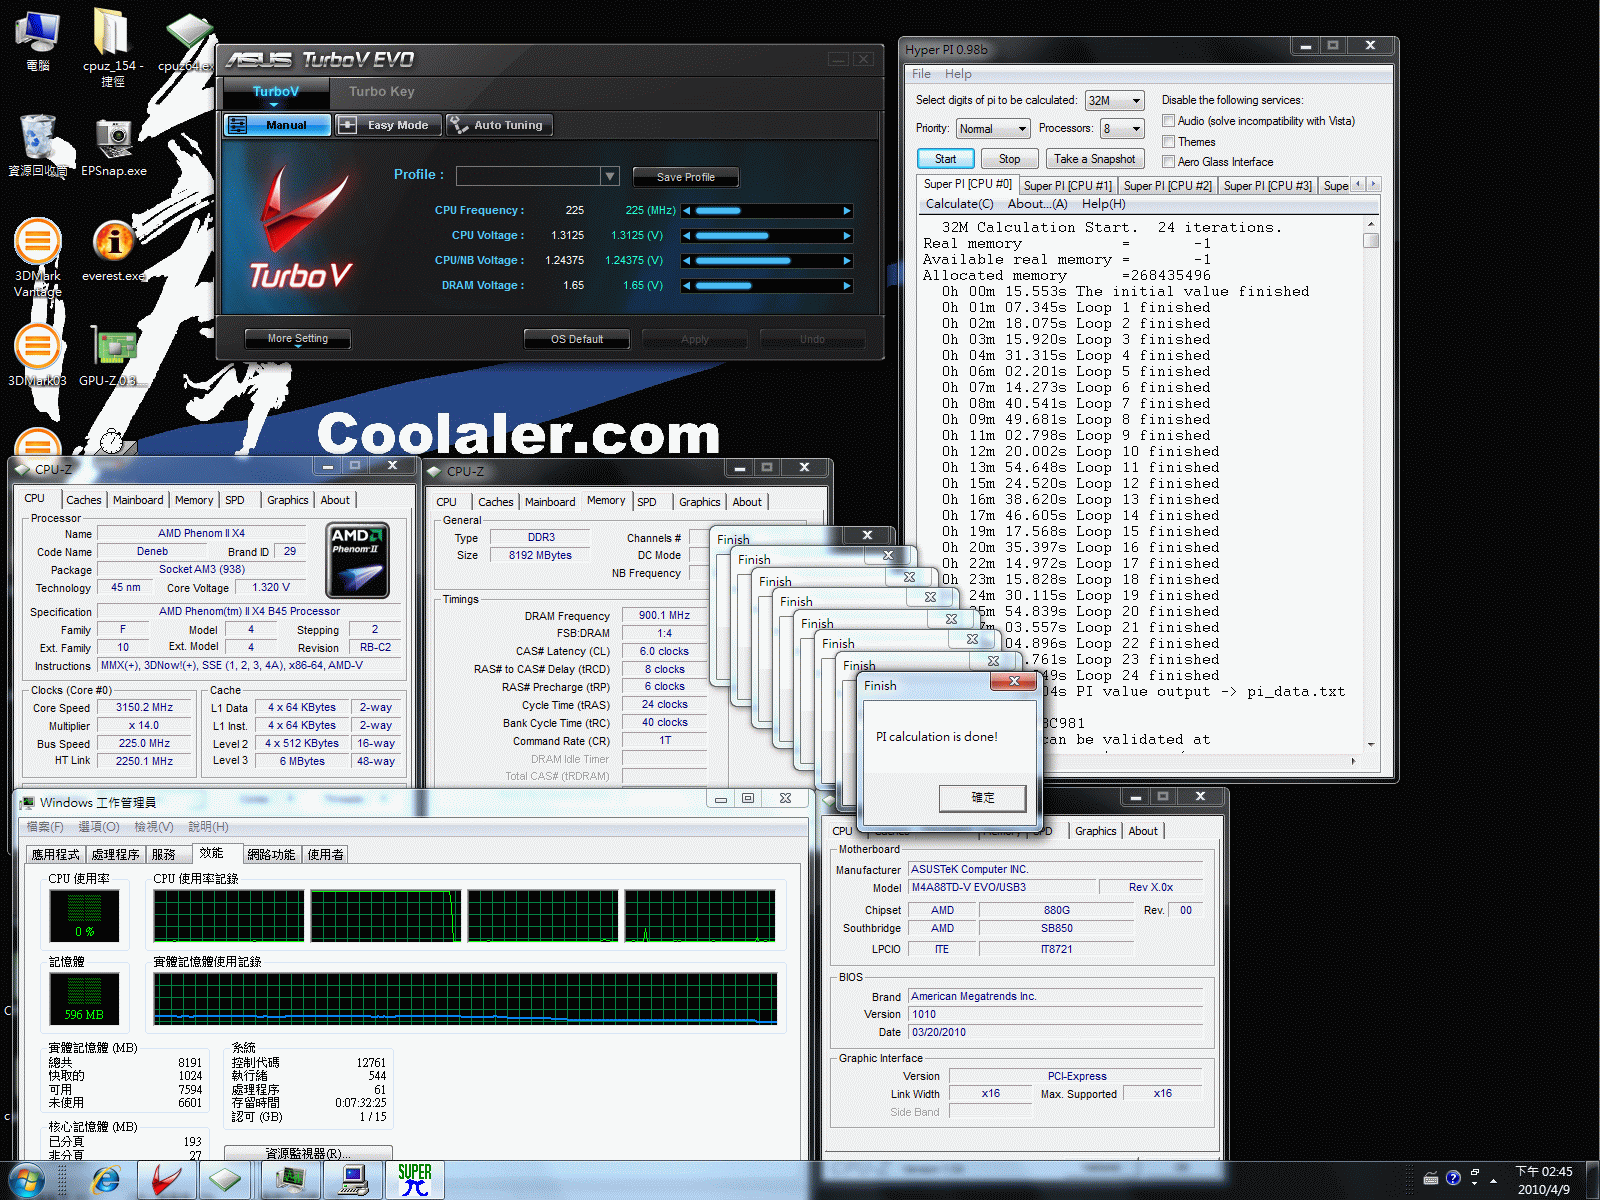The image size is (1600, 1200).
Task: Click Take a Snapshot button
Action: click(x=1094, y=159)
